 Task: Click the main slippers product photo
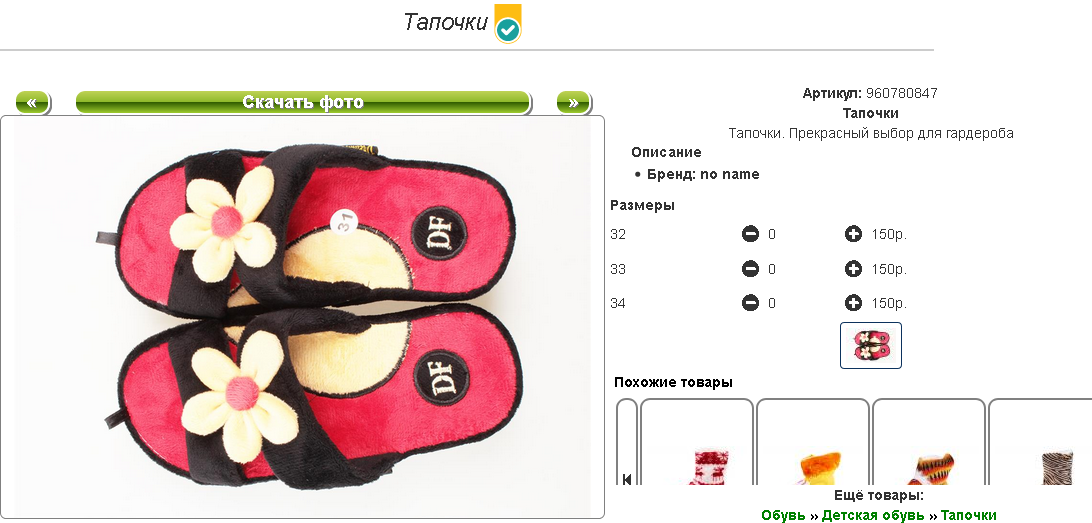(x=302, y=317)
